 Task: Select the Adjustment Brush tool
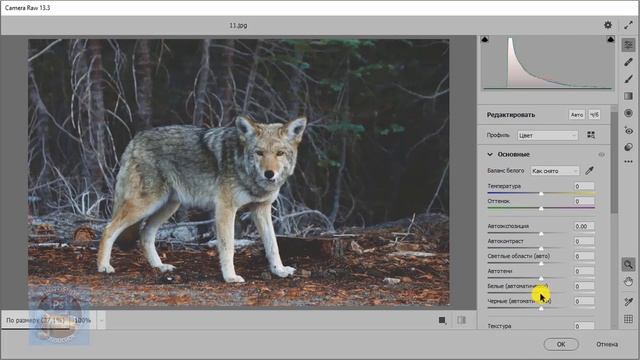tap(628, 79)
